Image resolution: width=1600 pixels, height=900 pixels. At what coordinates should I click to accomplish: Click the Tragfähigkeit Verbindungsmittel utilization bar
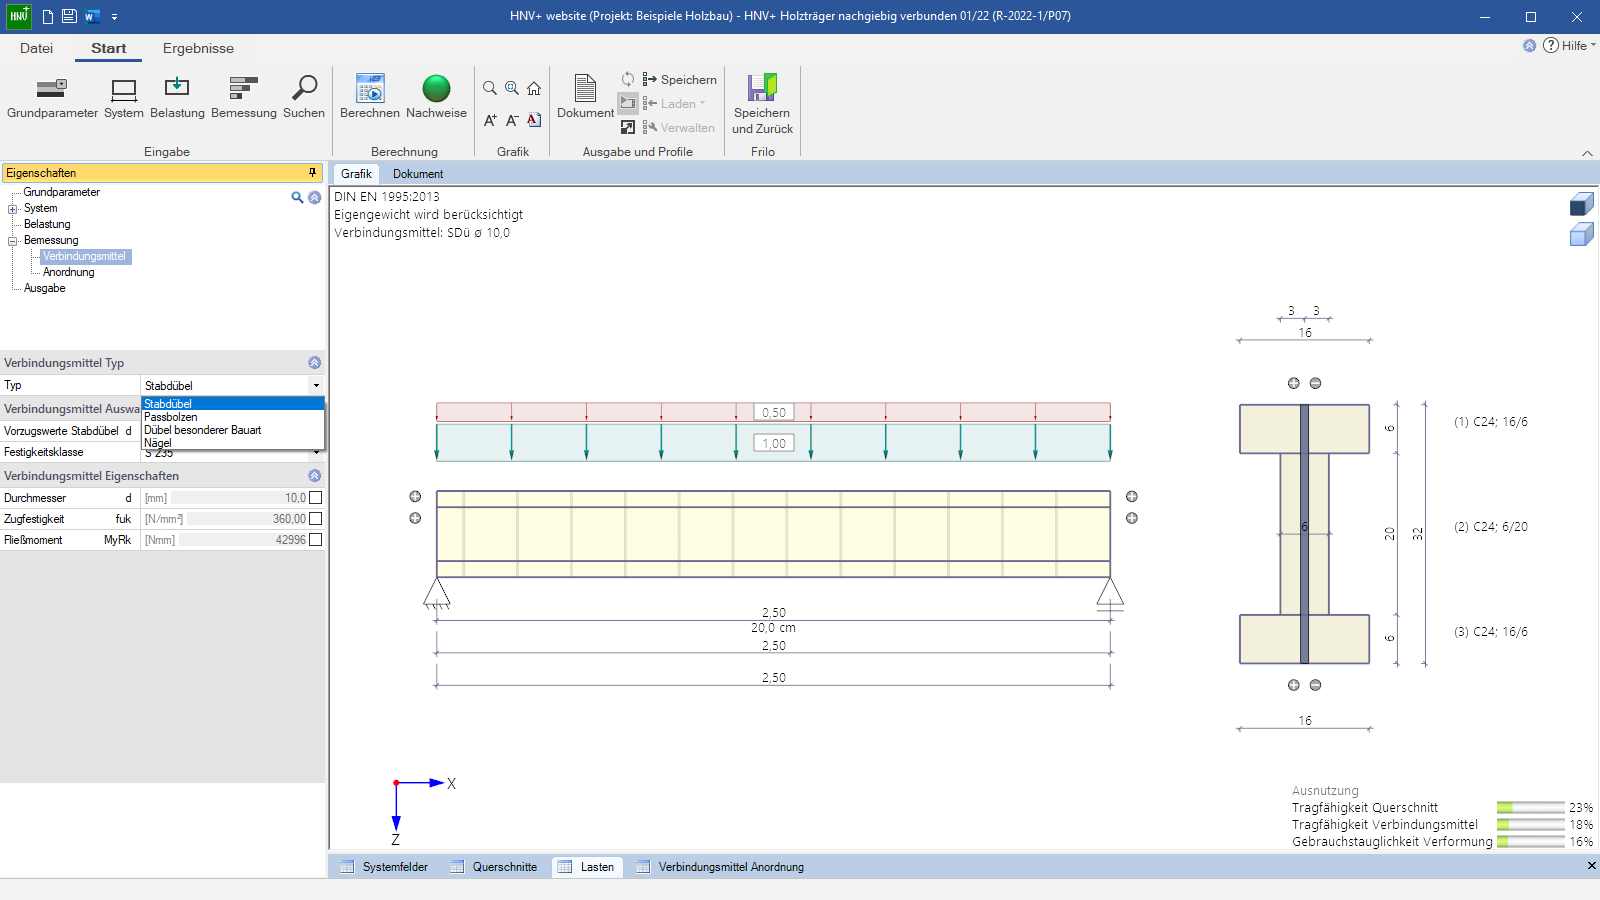(x=1531, y=824)
